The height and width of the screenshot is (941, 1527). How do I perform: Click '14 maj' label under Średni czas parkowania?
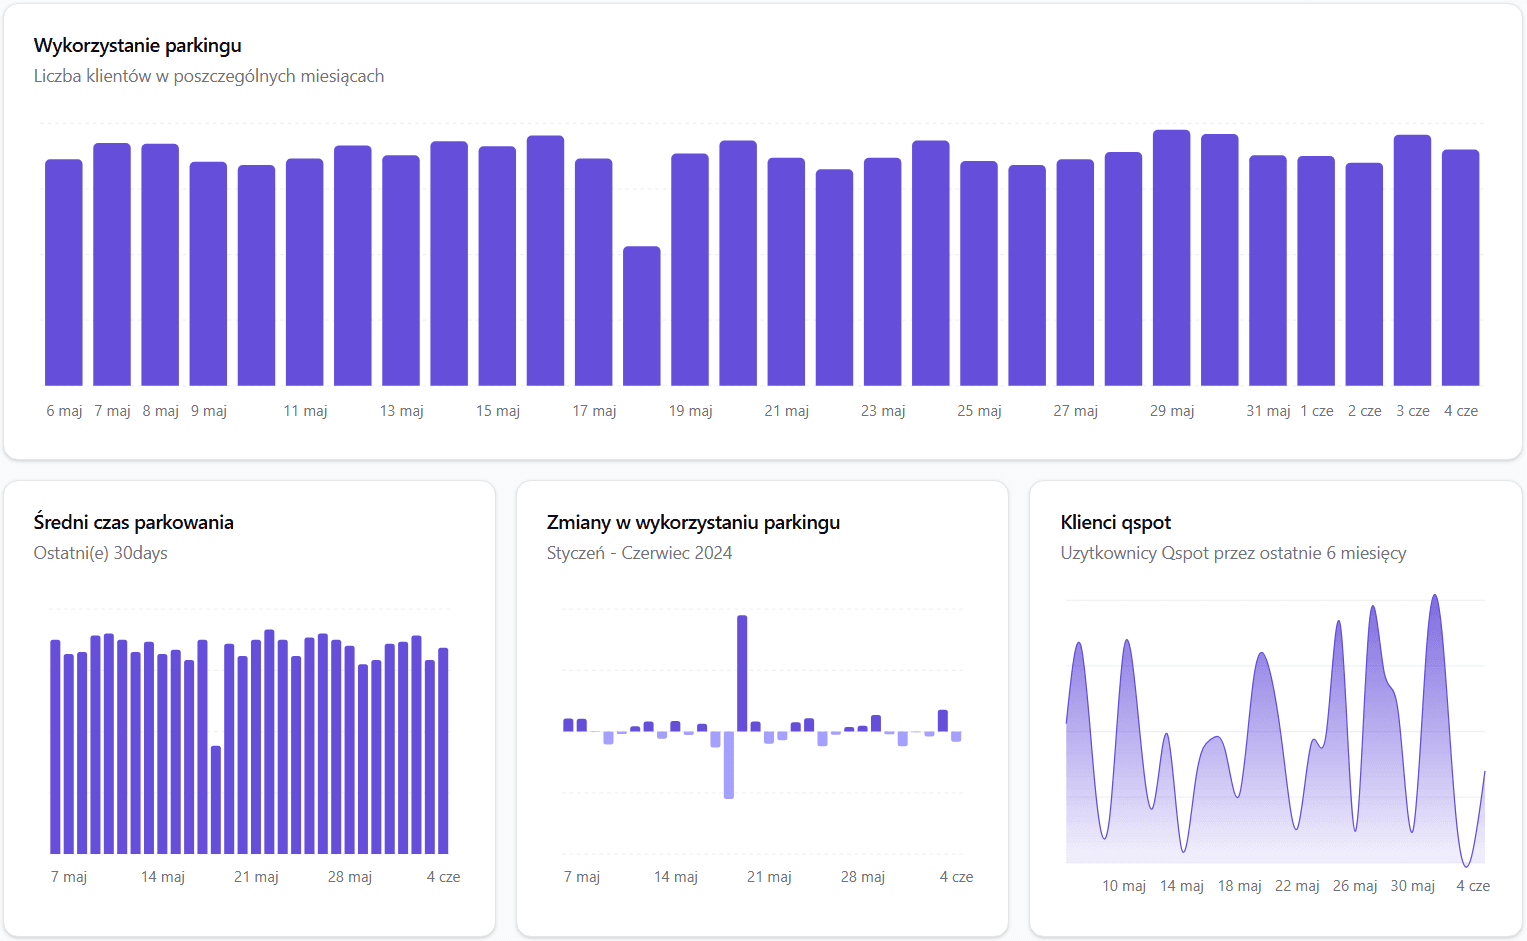163,877
